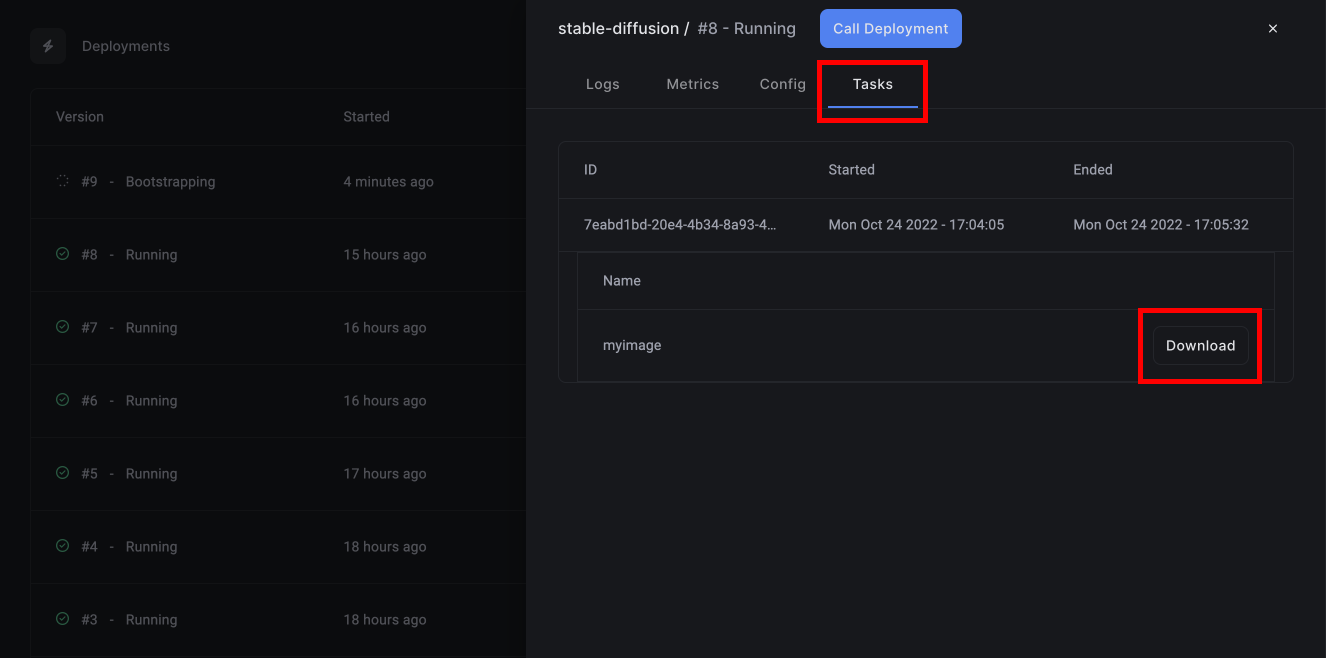Click the green check icon for version #5
The image size is (1326, 658).
tap(61, 473)
